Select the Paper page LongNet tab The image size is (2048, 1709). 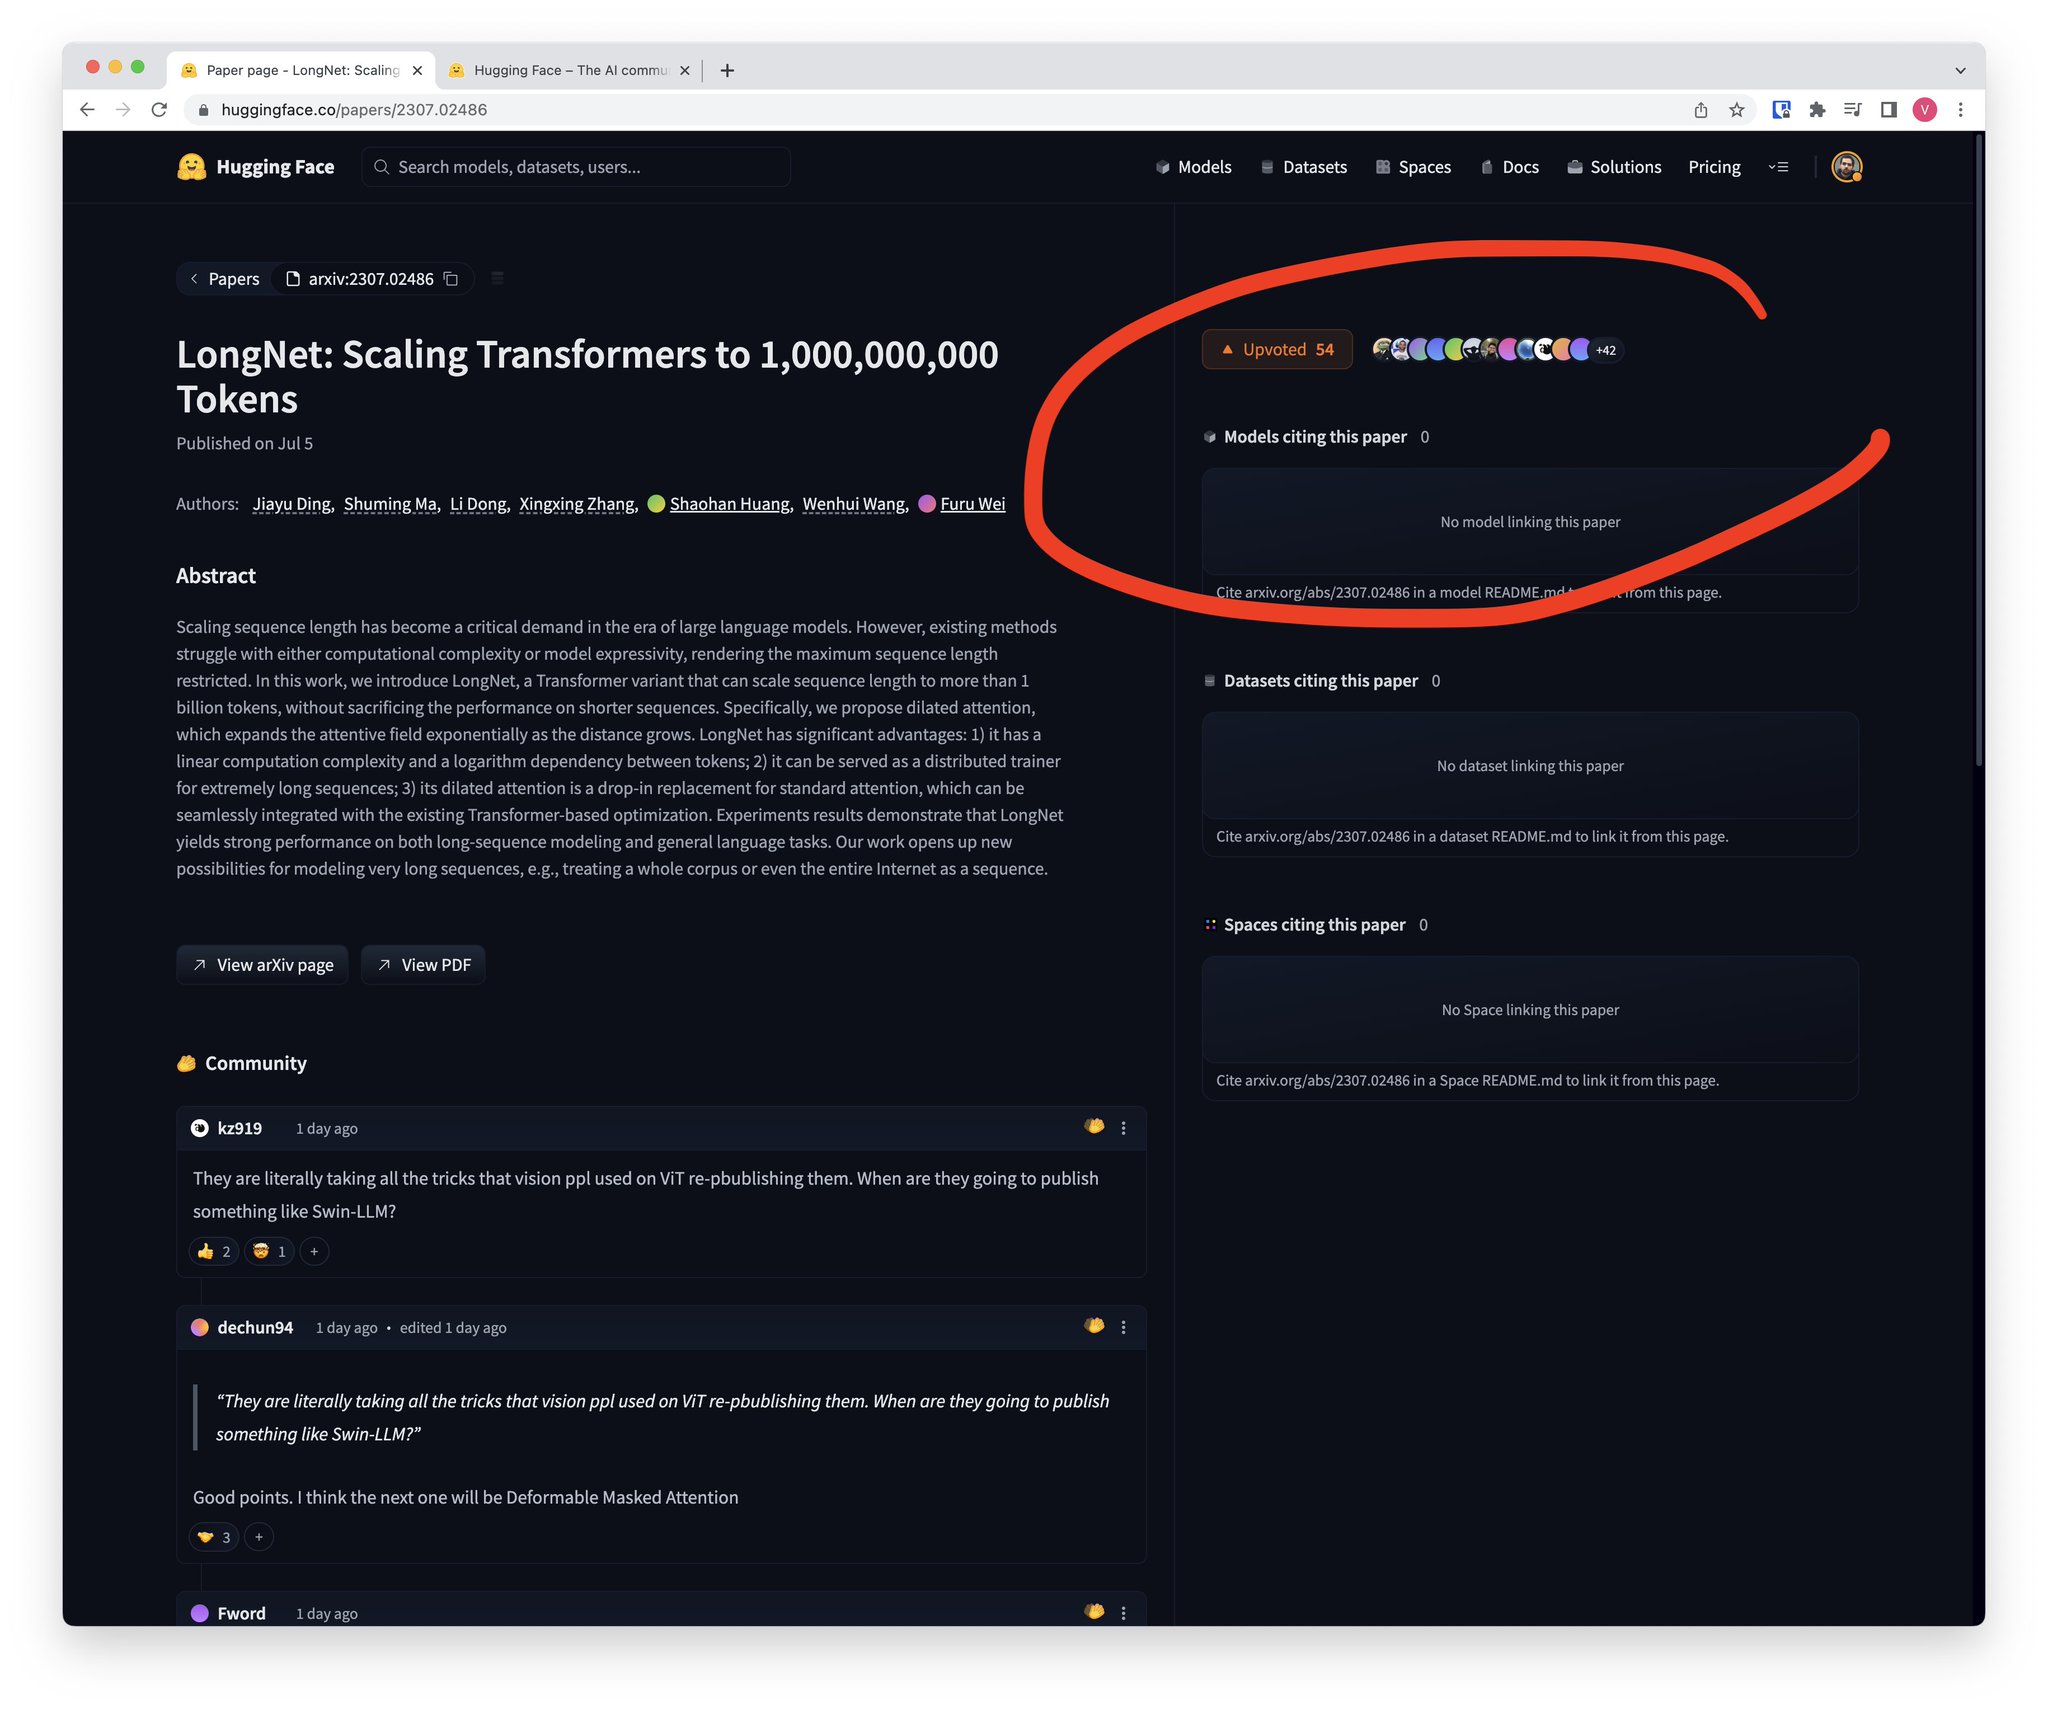301,70
